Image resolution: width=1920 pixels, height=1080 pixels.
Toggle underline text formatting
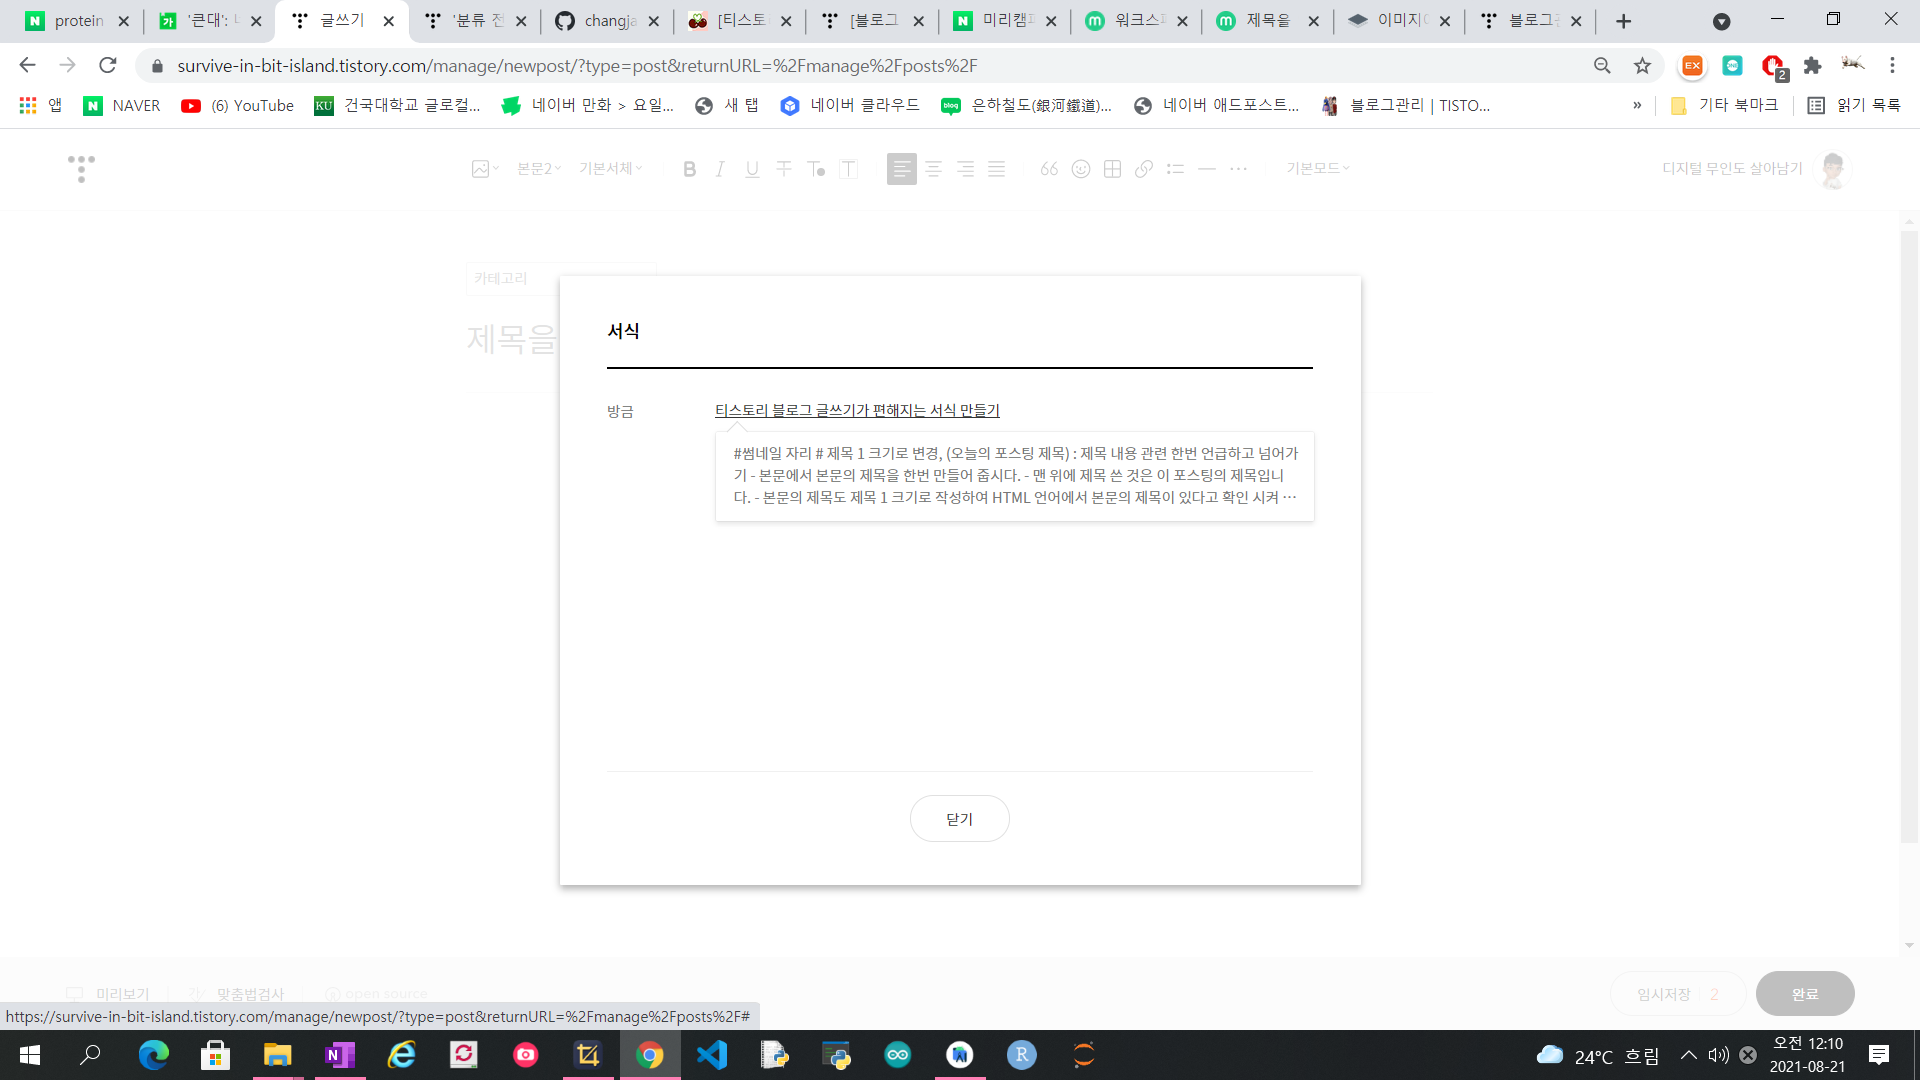point(752,169)
